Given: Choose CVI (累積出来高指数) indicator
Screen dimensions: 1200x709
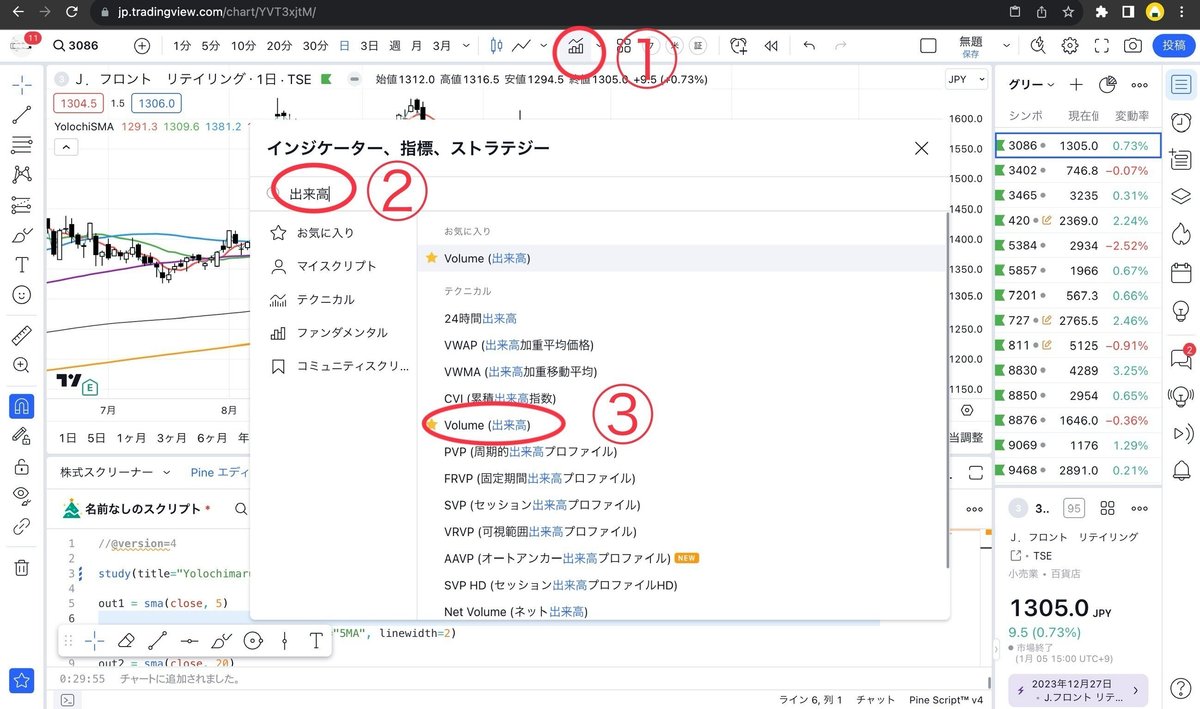Looking at the screenshot, I should click(681, 398).
